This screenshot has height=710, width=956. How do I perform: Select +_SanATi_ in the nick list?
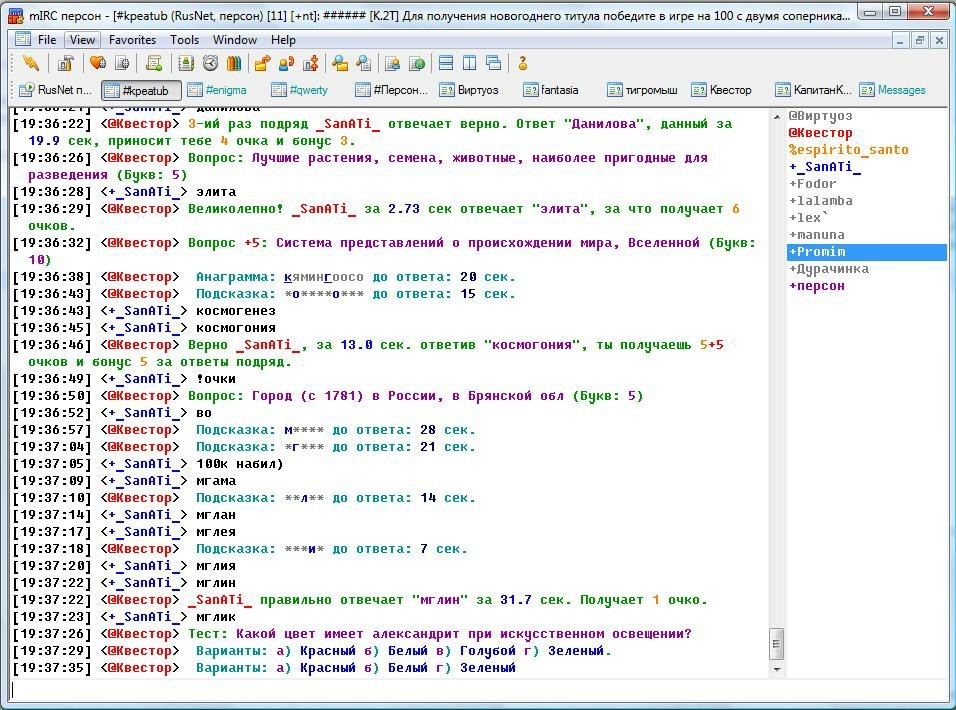coord(825,167)
